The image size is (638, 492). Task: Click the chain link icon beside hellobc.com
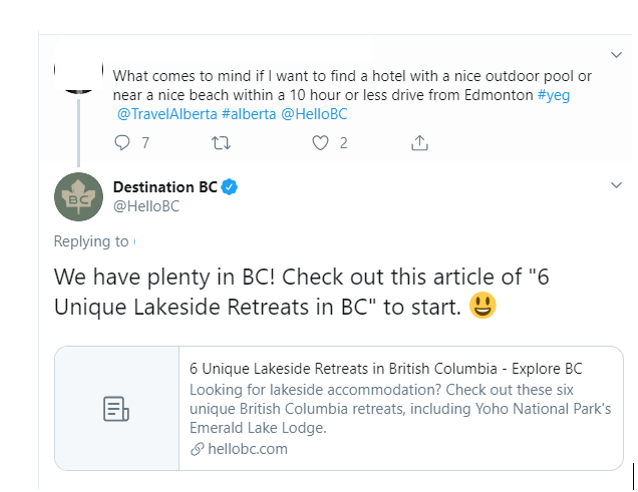197,449
